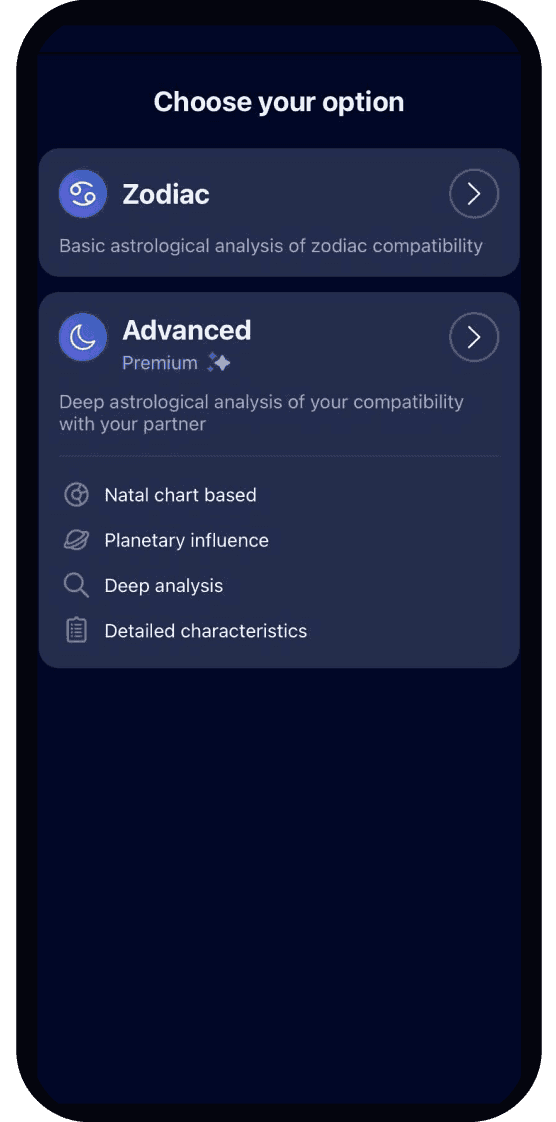Tap the Detailed characteristics feature text
Viewport: 556px width, 1122px height.
coord(206,630)
